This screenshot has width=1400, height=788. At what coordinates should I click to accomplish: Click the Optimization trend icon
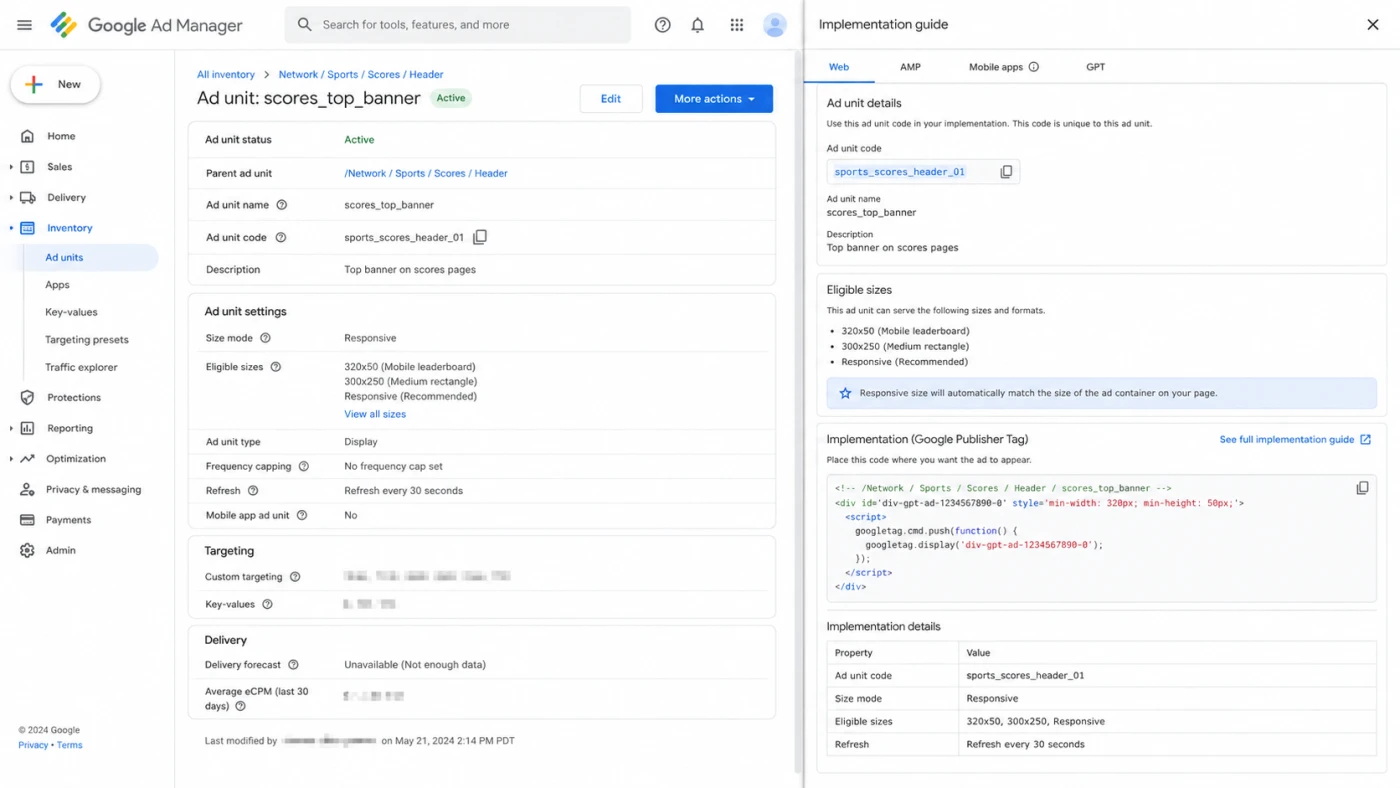(27, 459)
